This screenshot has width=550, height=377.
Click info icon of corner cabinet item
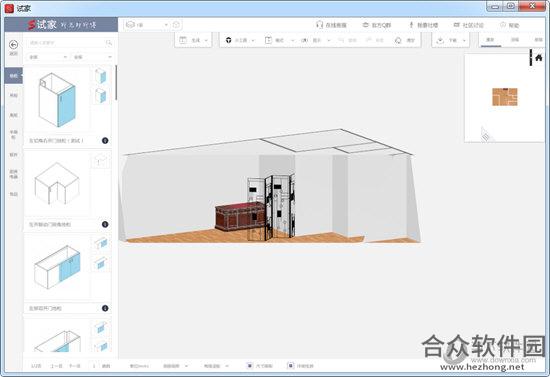[105, 224]
